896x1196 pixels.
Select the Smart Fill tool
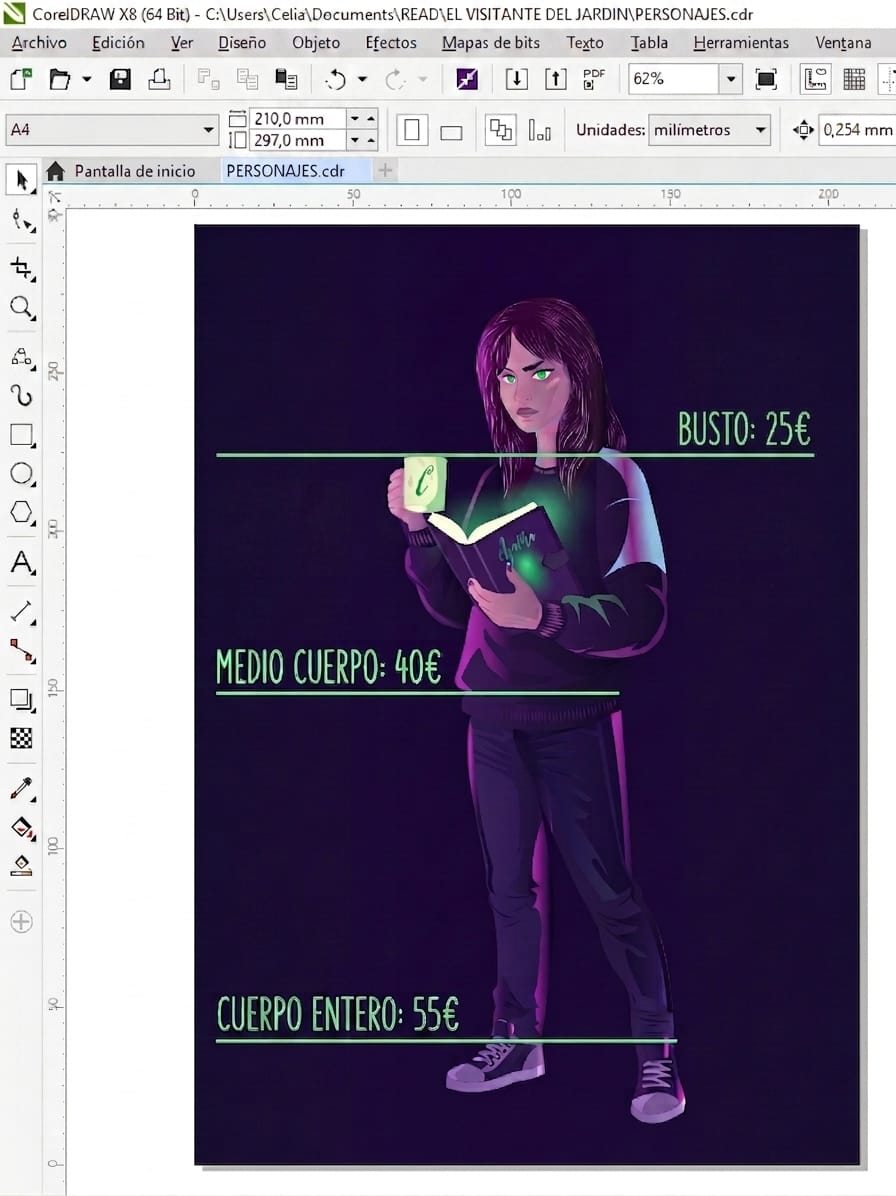pyautogui.click(x=21, y=866)
